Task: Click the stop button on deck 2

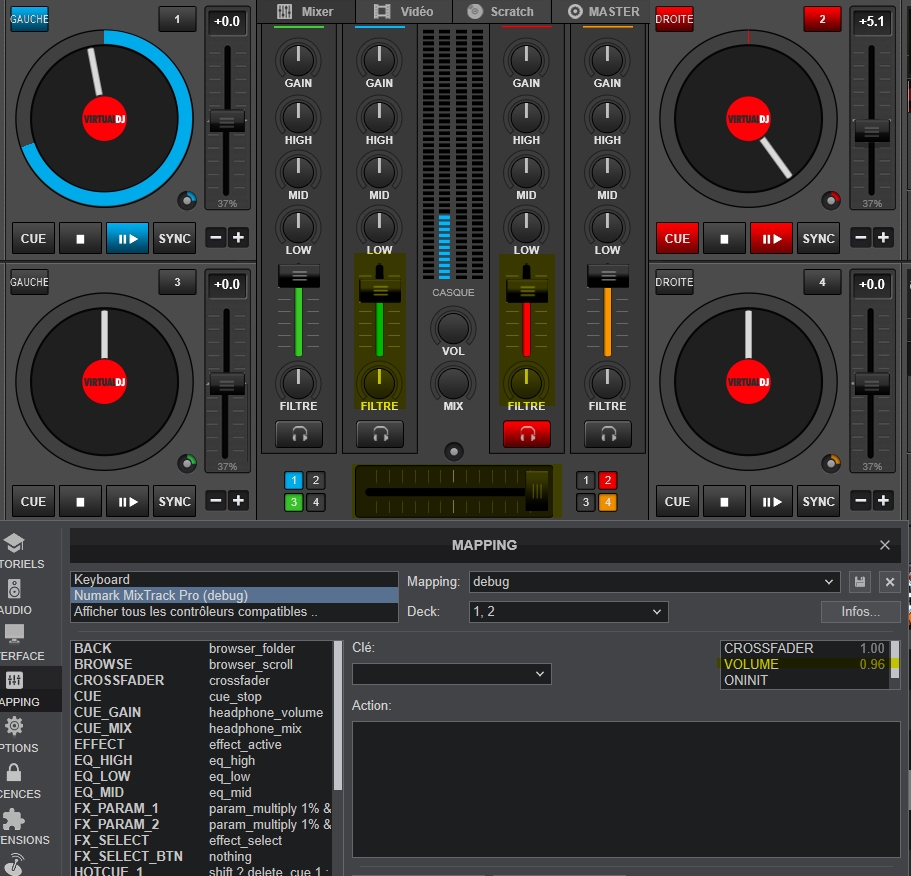Action: tap(724, 238)
